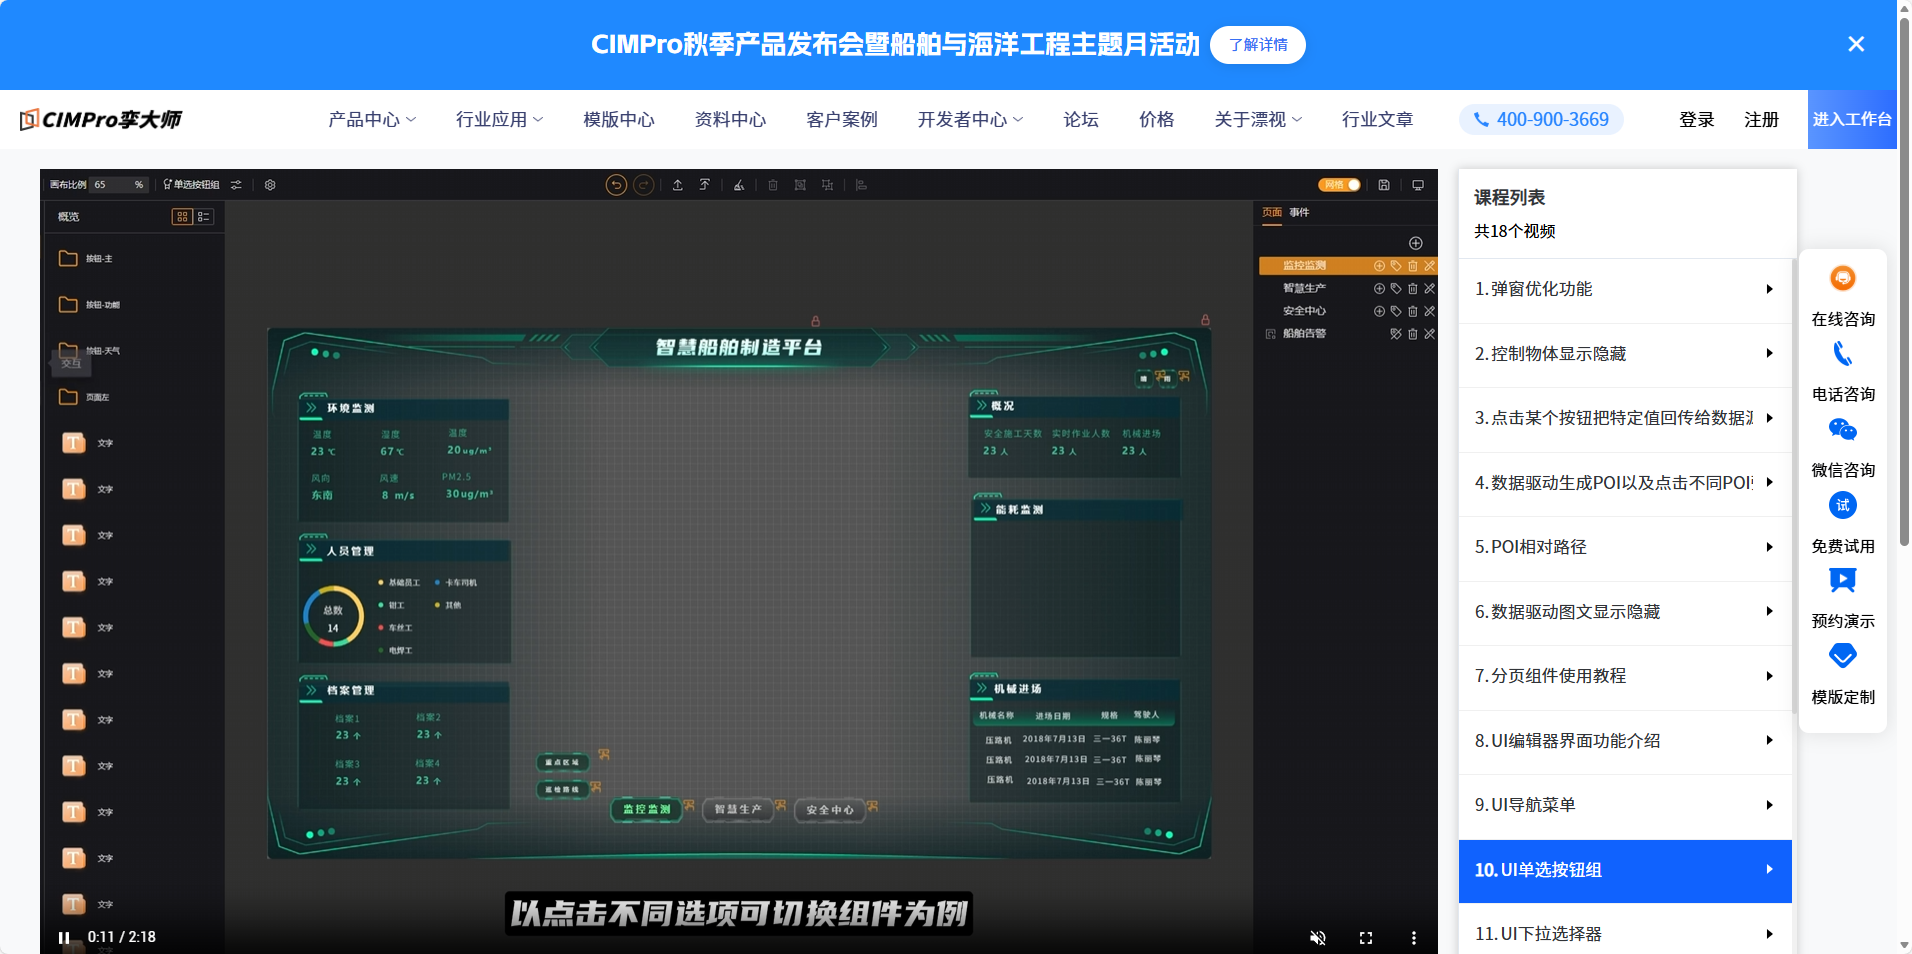The height and width of the screenshot is (954, 1912).
Task: Click the 模版定制 template customization icon
Action: [1843, 657]
